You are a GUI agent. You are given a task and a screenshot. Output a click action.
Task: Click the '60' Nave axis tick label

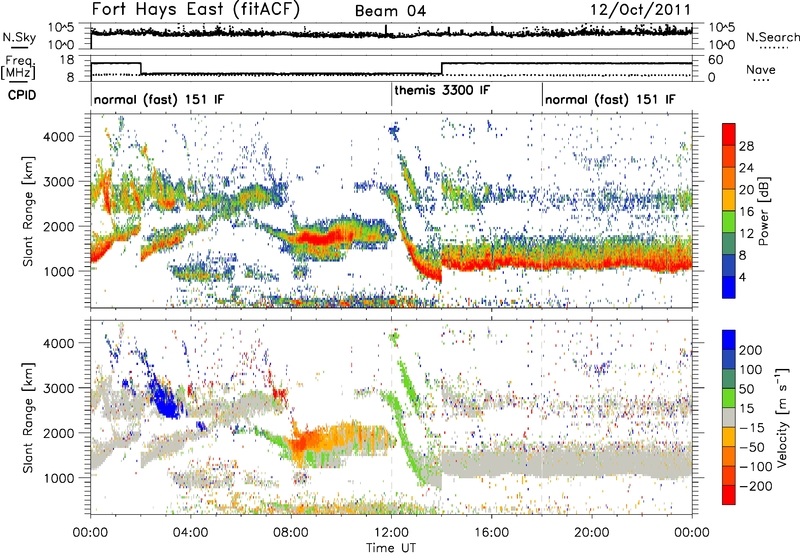pos(716,60)
